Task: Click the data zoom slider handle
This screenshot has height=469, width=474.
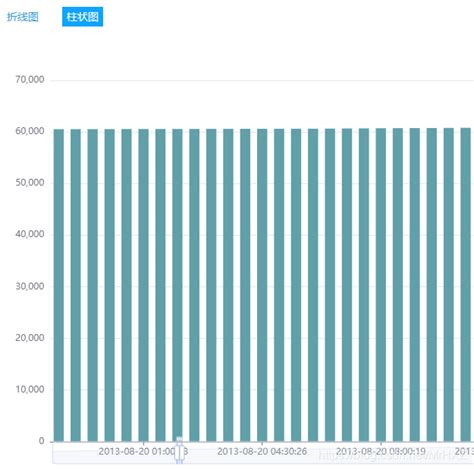Action: tap(179, 451)
